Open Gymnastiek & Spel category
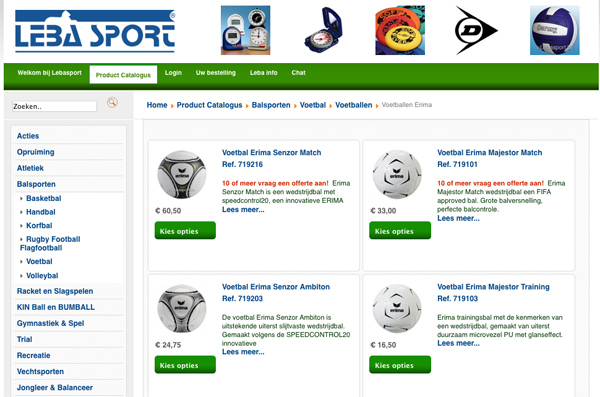This screenshot has height=397, width=600. [50, 323]
